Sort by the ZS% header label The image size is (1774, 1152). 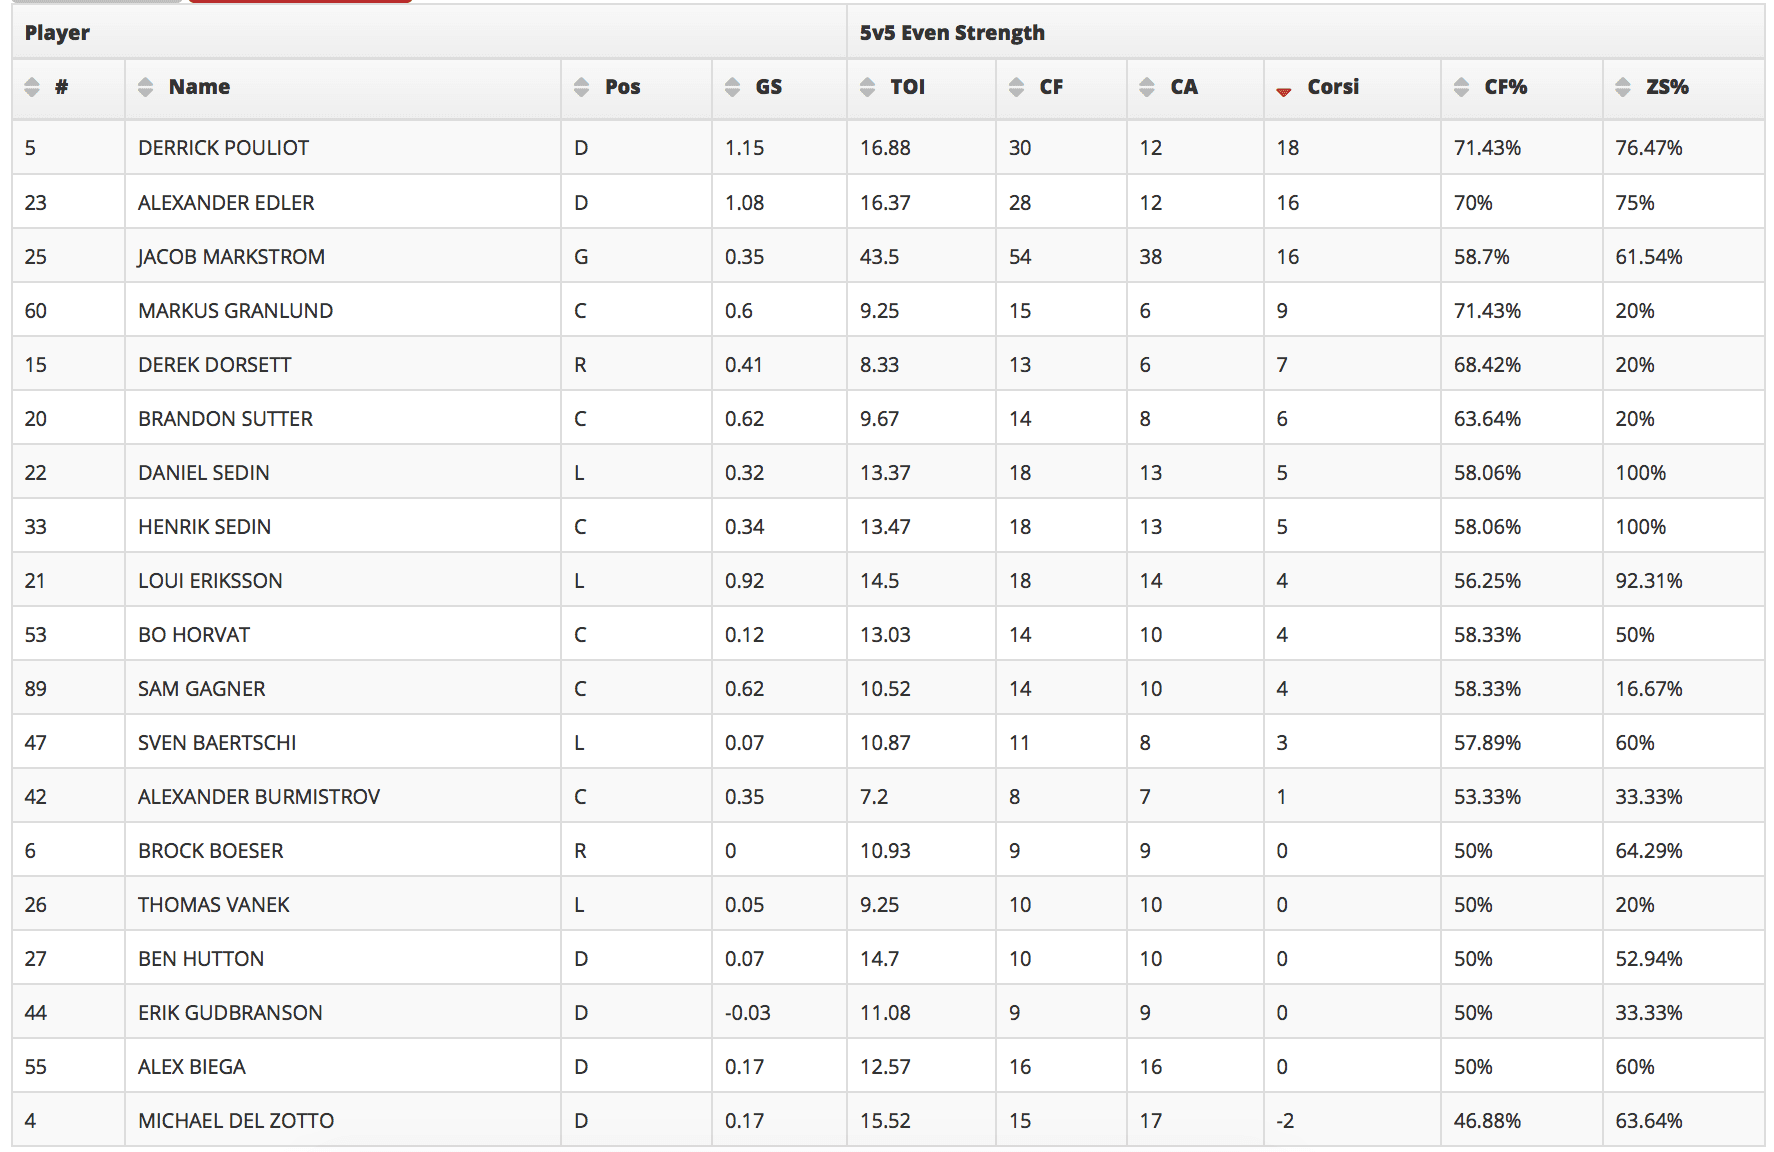pyautogui.click(x=1667, y=87)
